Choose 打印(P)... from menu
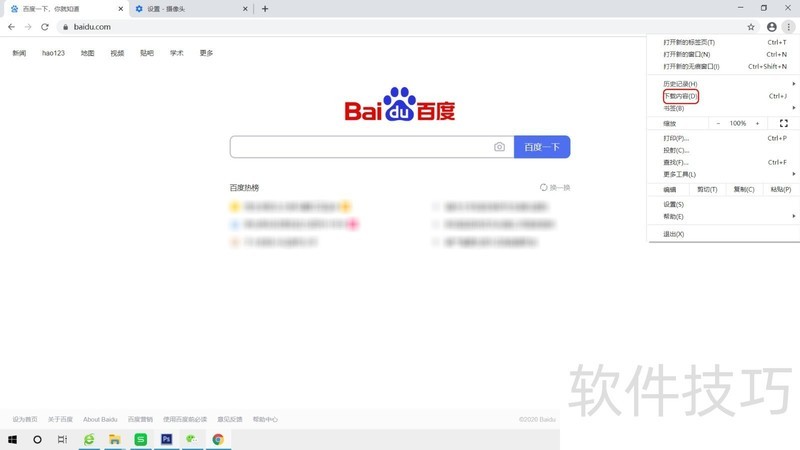This screenshot has height=450, width=800. click(724, 138)
